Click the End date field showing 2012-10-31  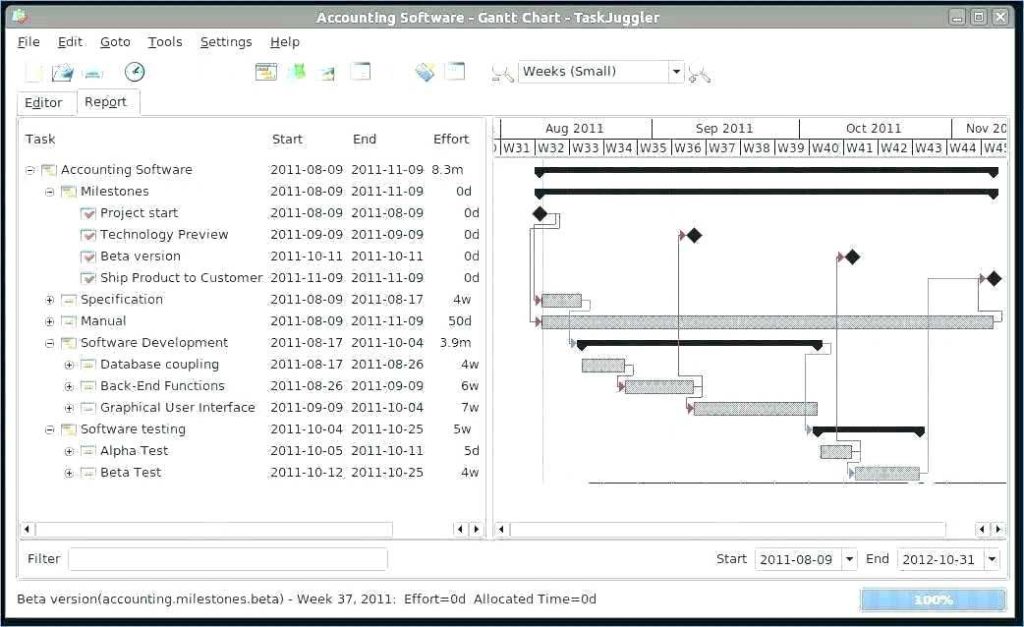941,559
